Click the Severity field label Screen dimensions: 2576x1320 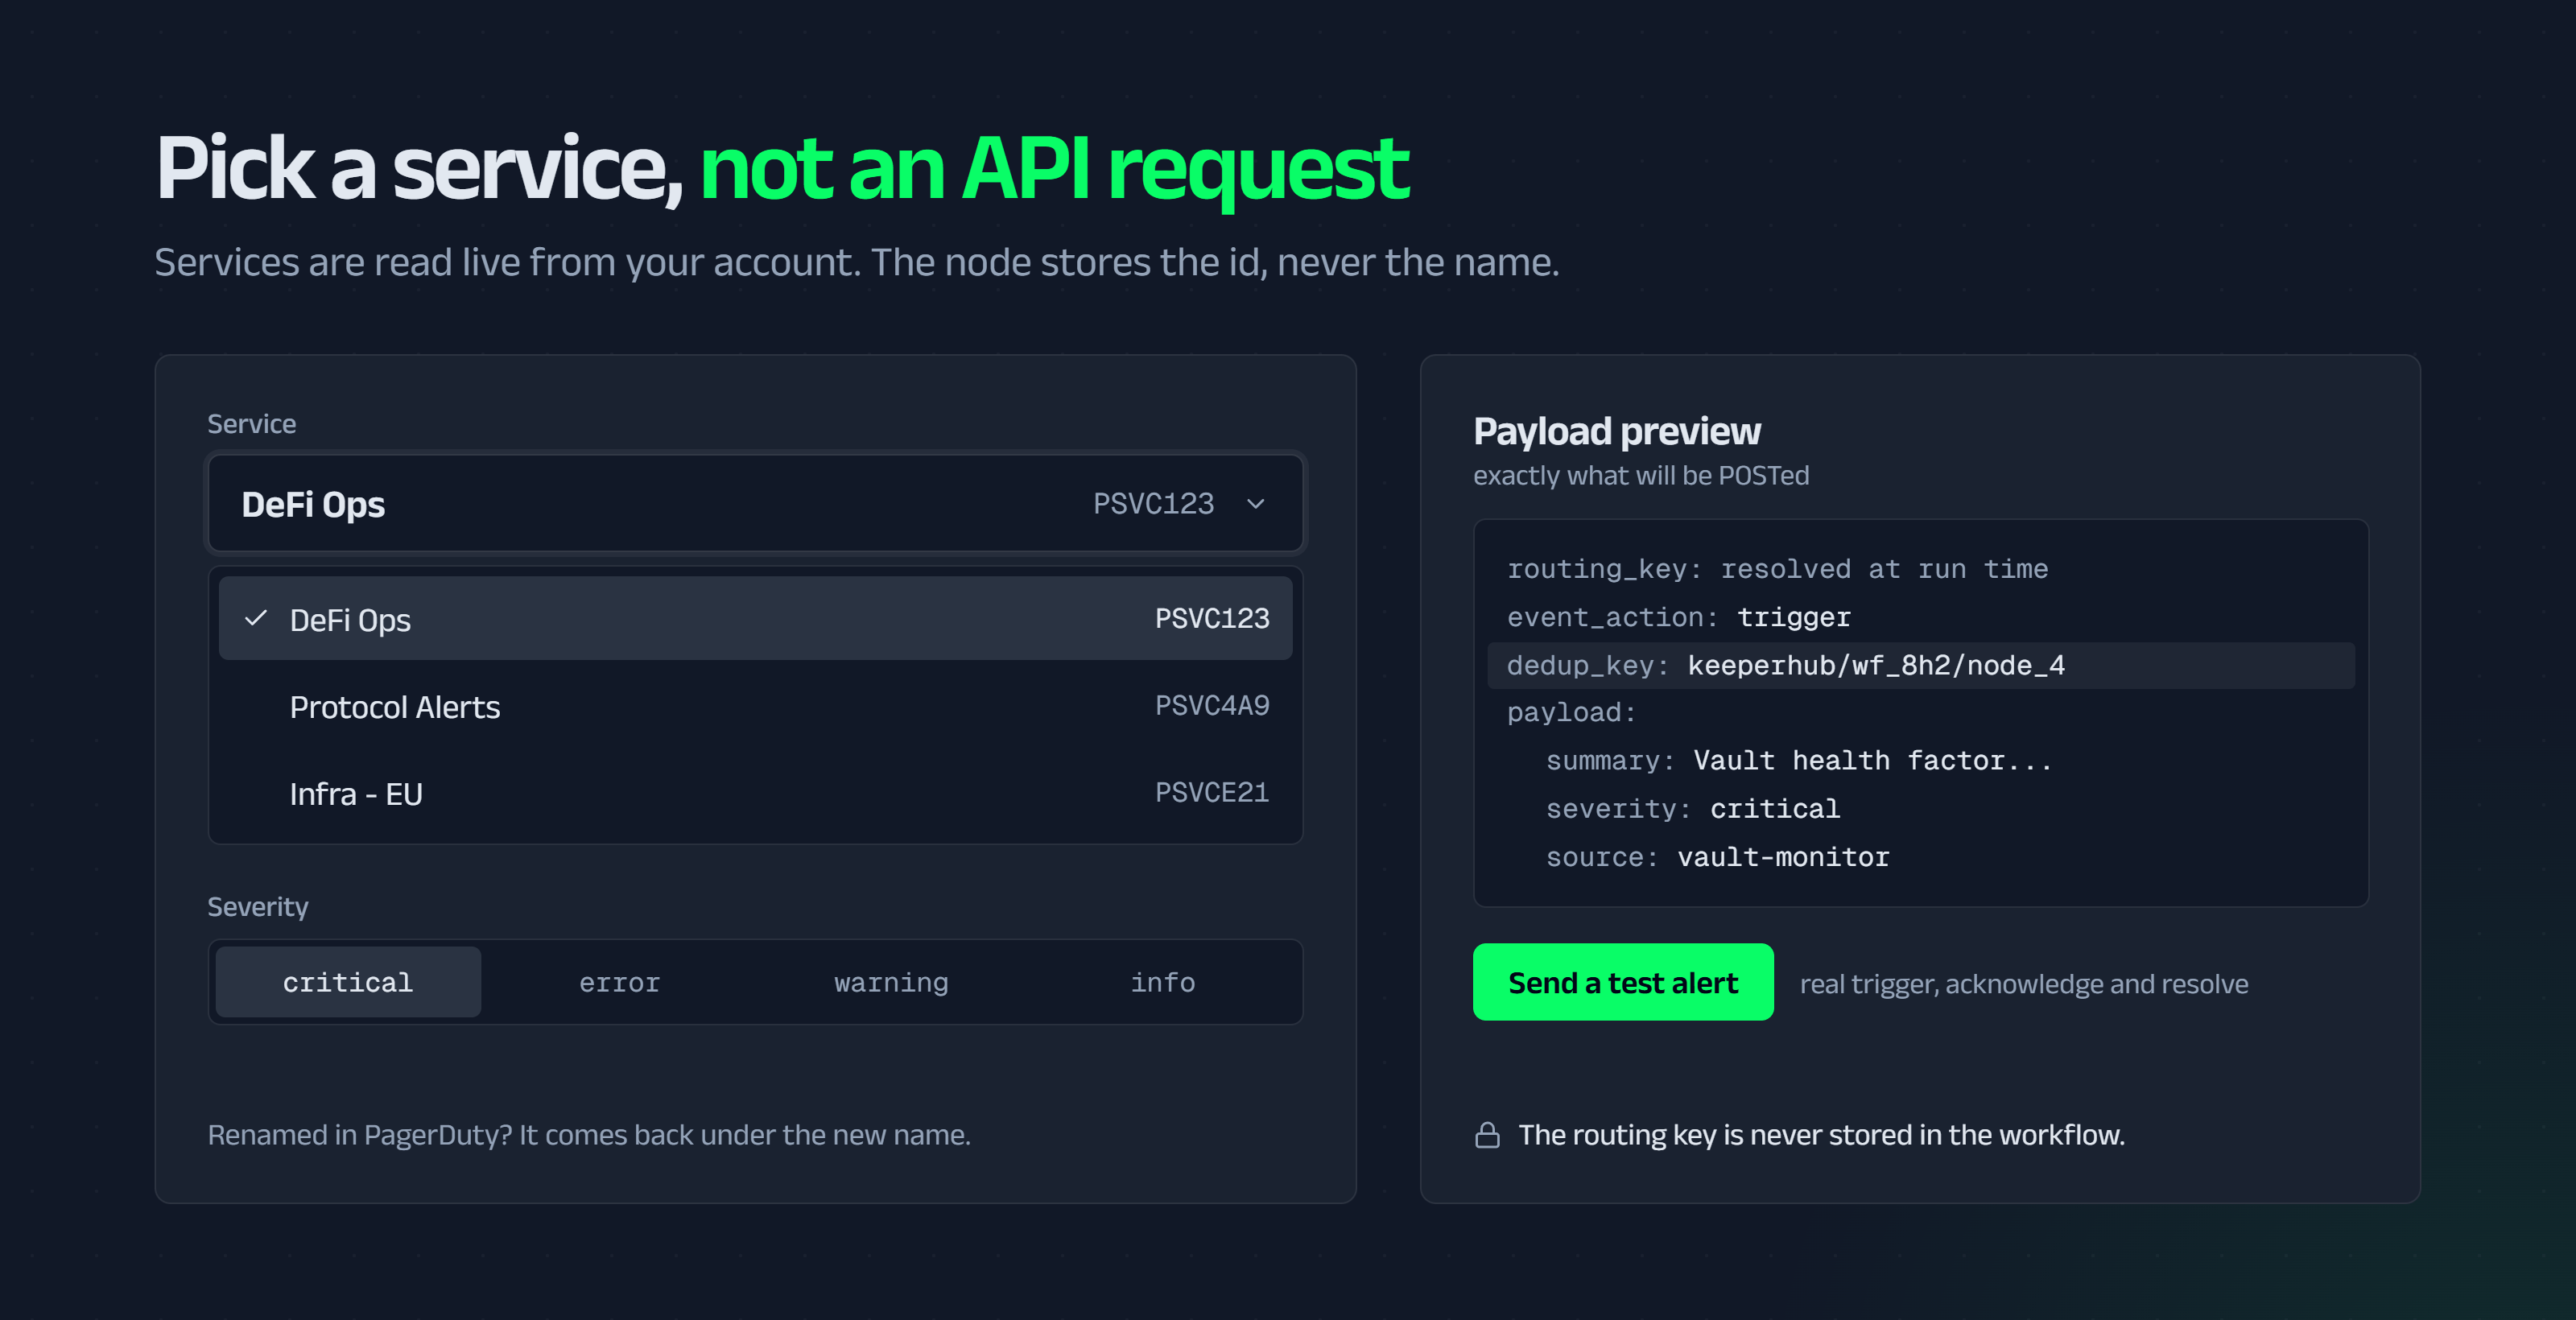coord(257,907)
